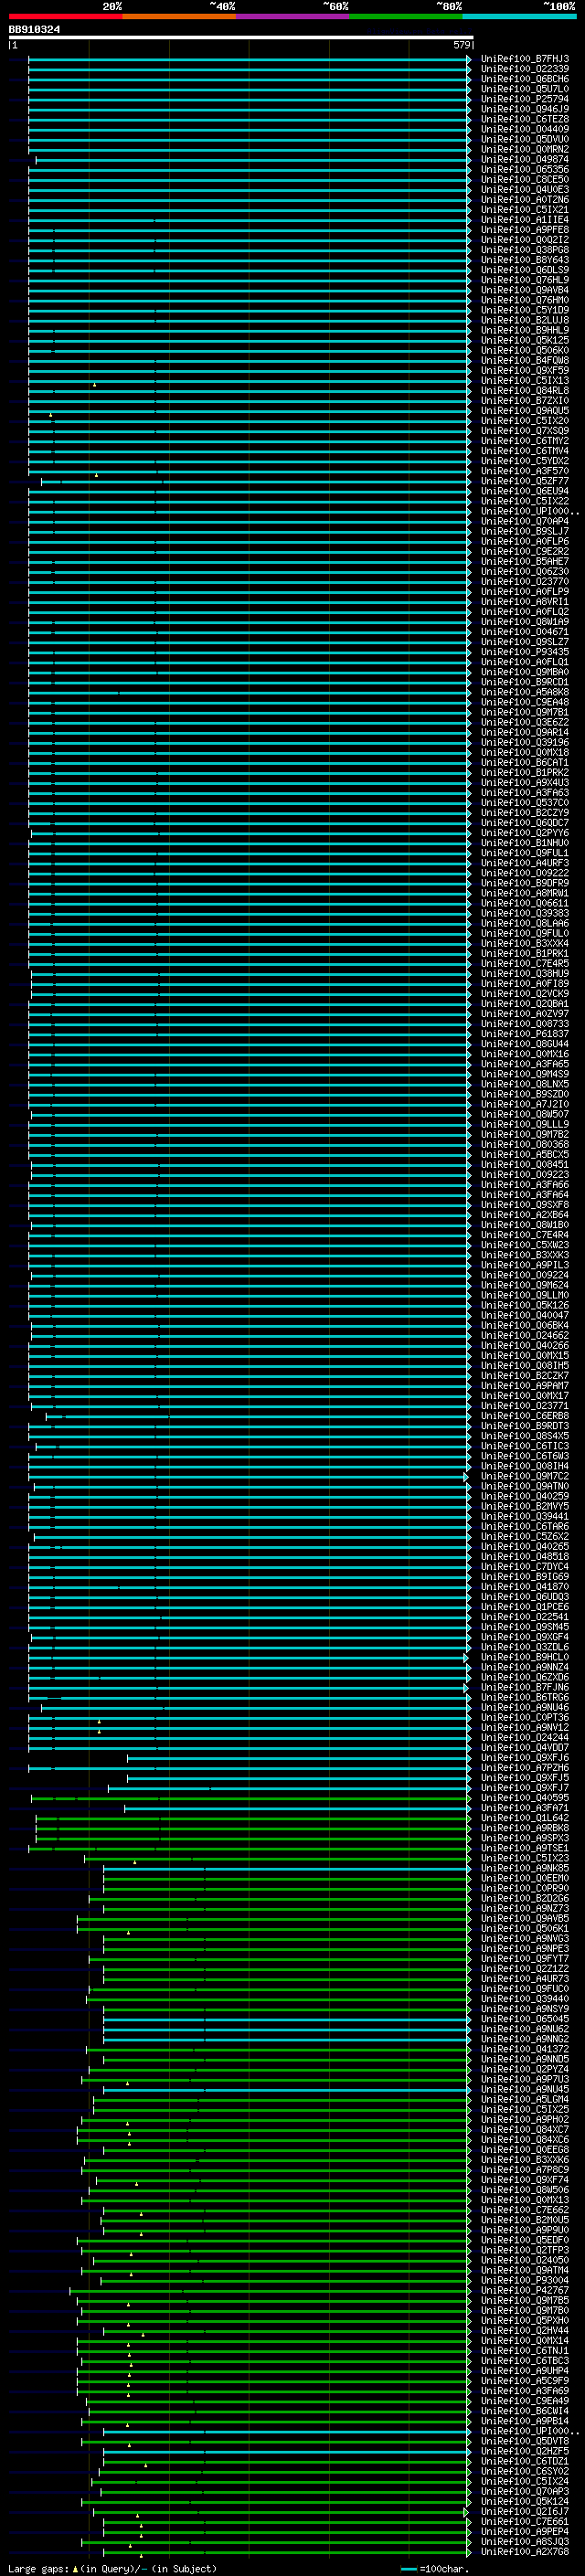The width and height of the screenshot is (585, 2576).
Task: Click the orange ~40% identity legend bar
Action: click(x=179, y=16)
